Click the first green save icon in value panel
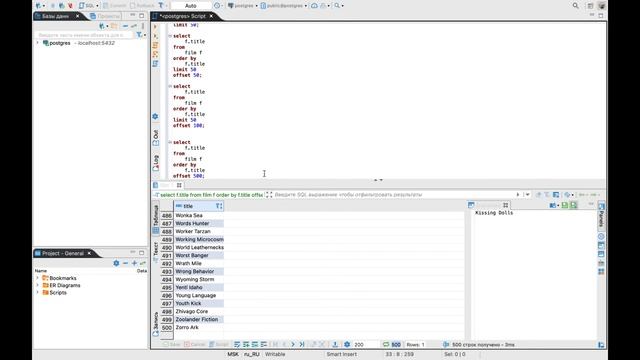Screen dimensions: 640x360 565,205
